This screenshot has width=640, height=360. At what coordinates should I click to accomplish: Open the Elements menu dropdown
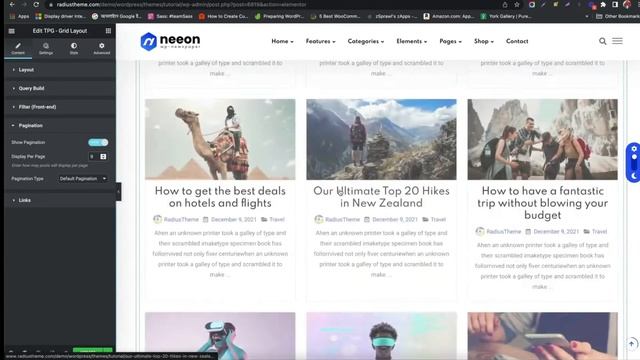coord(412,41)
